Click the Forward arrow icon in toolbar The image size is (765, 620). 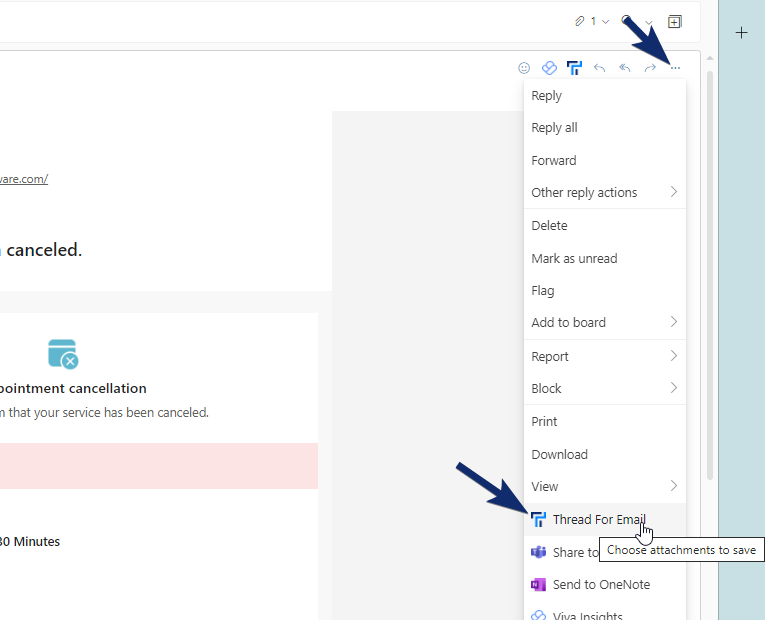pos(650,68)
